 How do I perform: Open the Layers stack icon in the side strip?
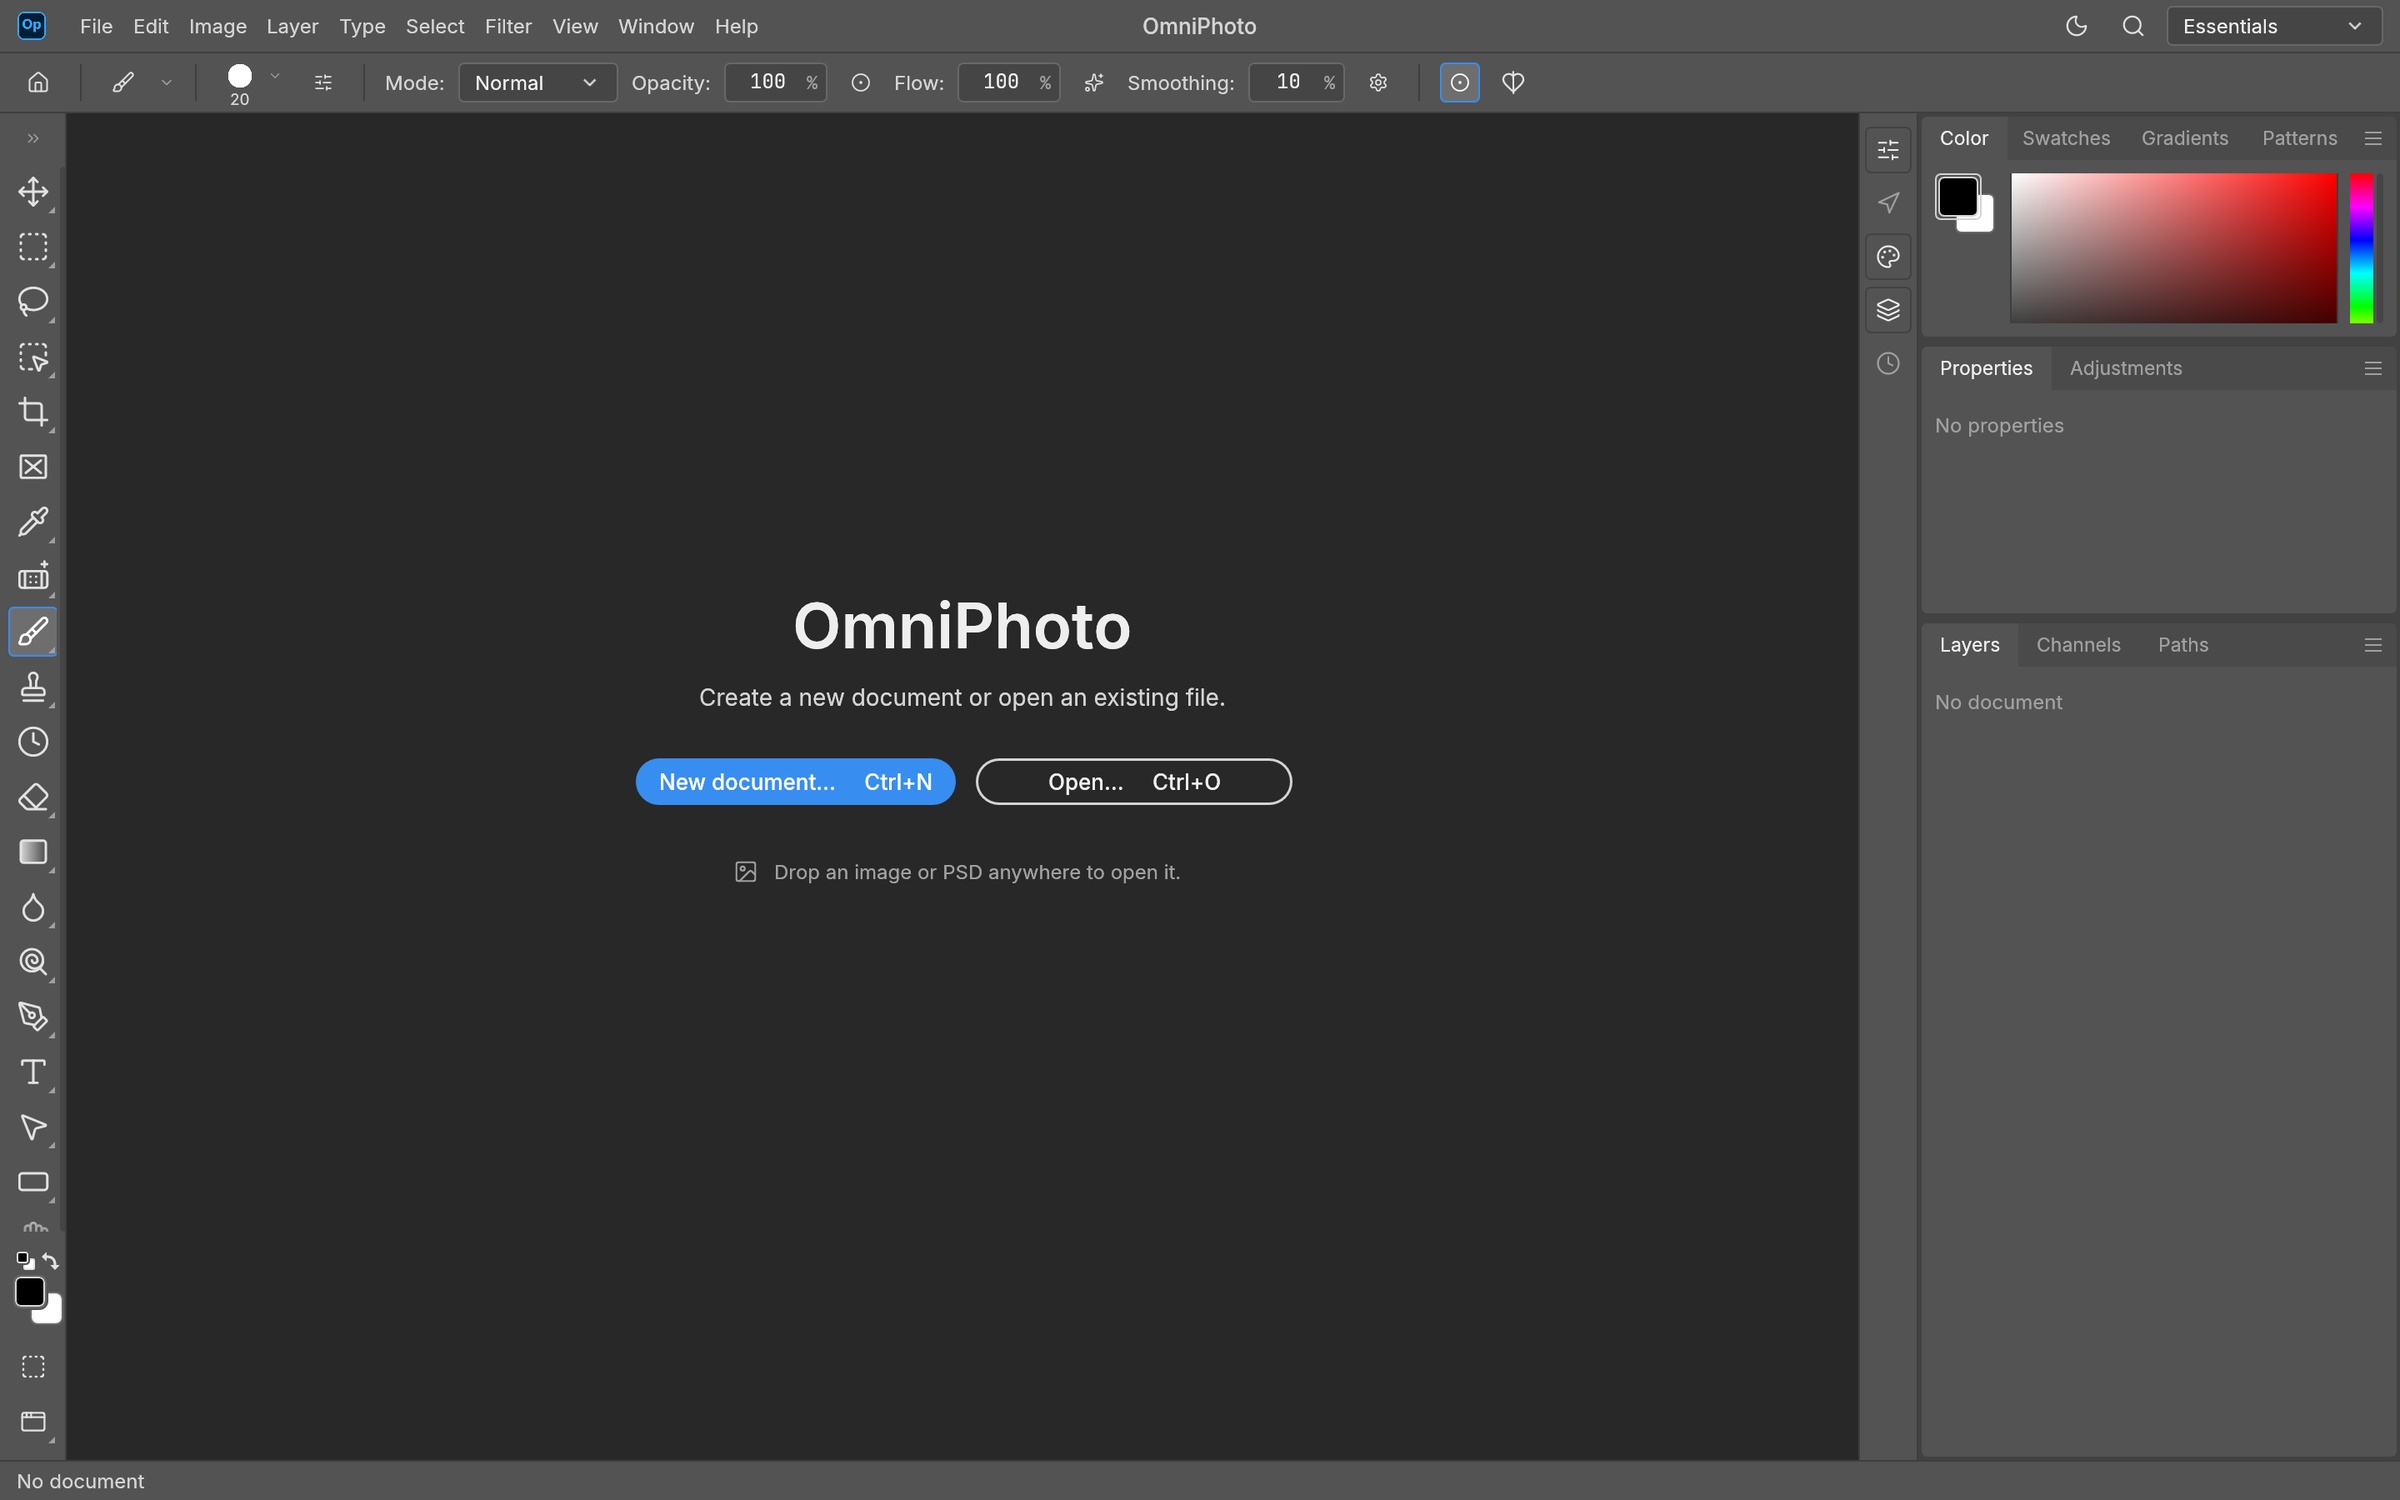coord(1888,310)
